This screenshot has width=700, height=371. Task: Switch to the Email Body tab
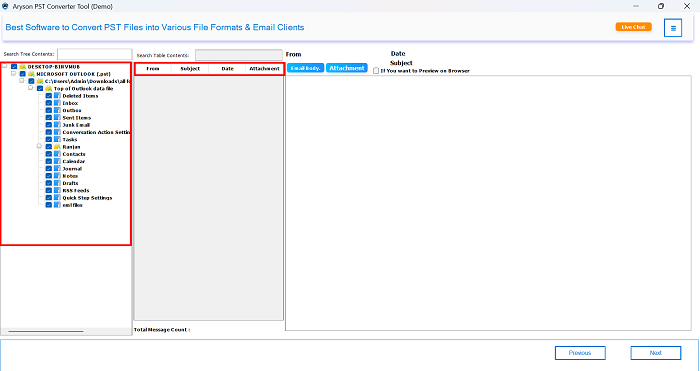coord(305,68)
